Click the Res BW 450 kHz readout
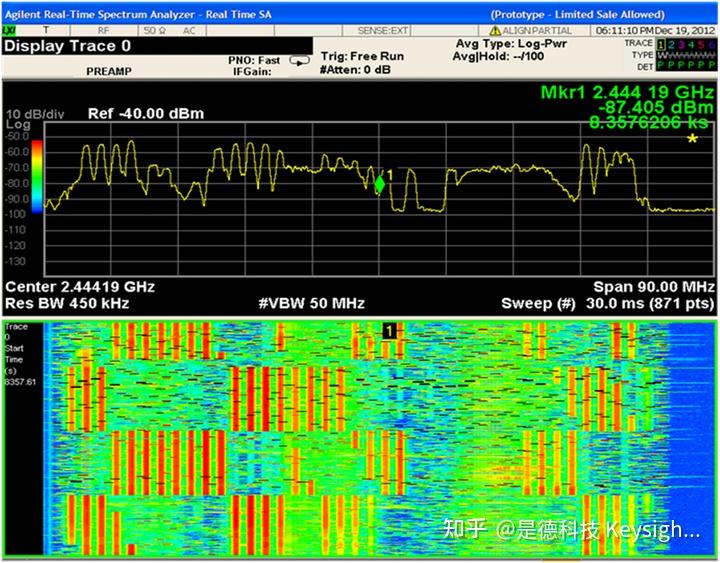The width and height of the screenshot is (720, 563). [67, 304]
